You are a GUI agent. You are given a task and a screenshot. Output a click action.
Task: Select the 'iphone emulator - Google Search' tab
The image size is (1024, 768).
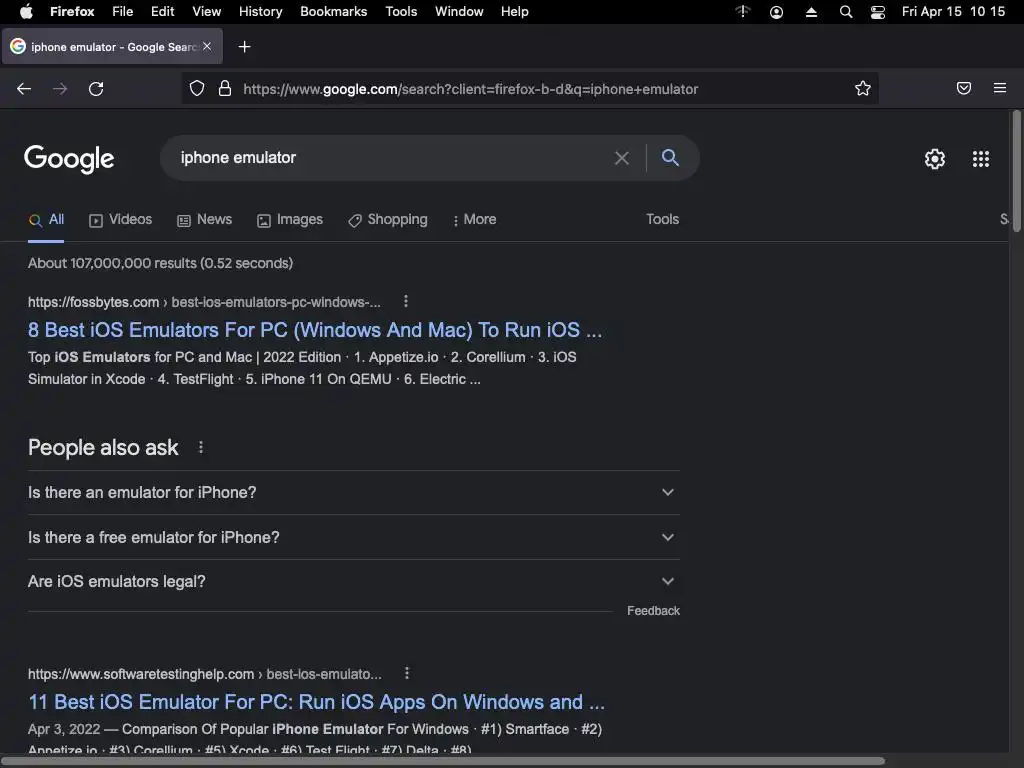[112, 46]
